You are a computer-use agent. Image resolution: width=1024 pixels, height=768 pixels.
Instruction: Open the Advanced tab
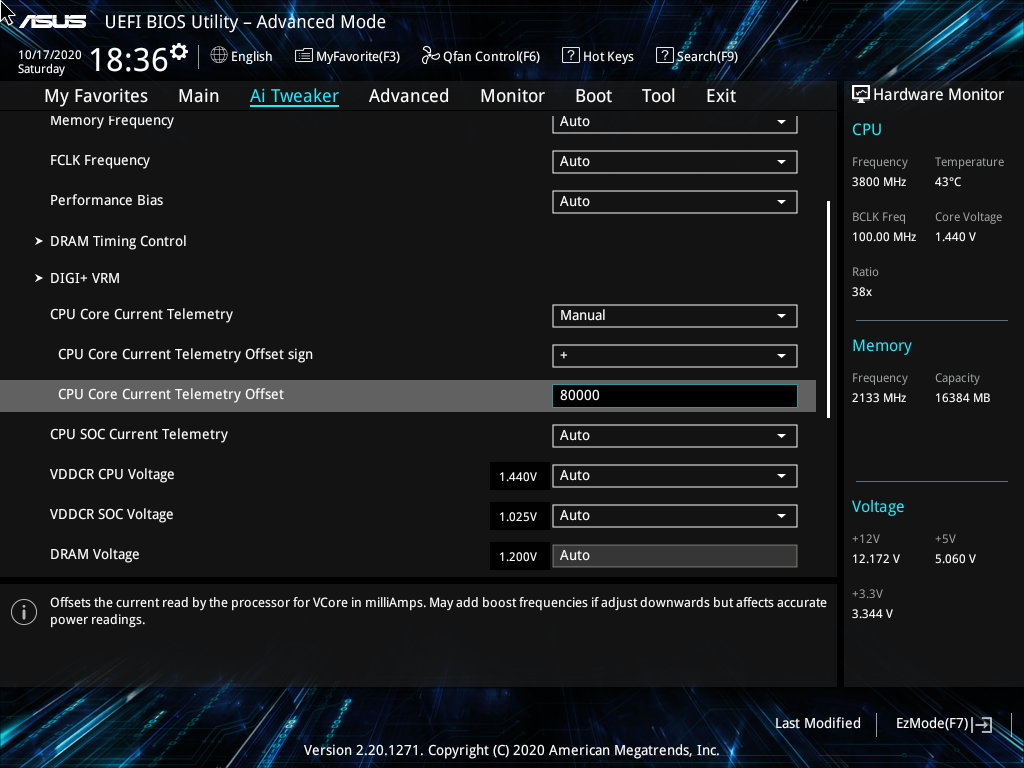pos(409,96)
